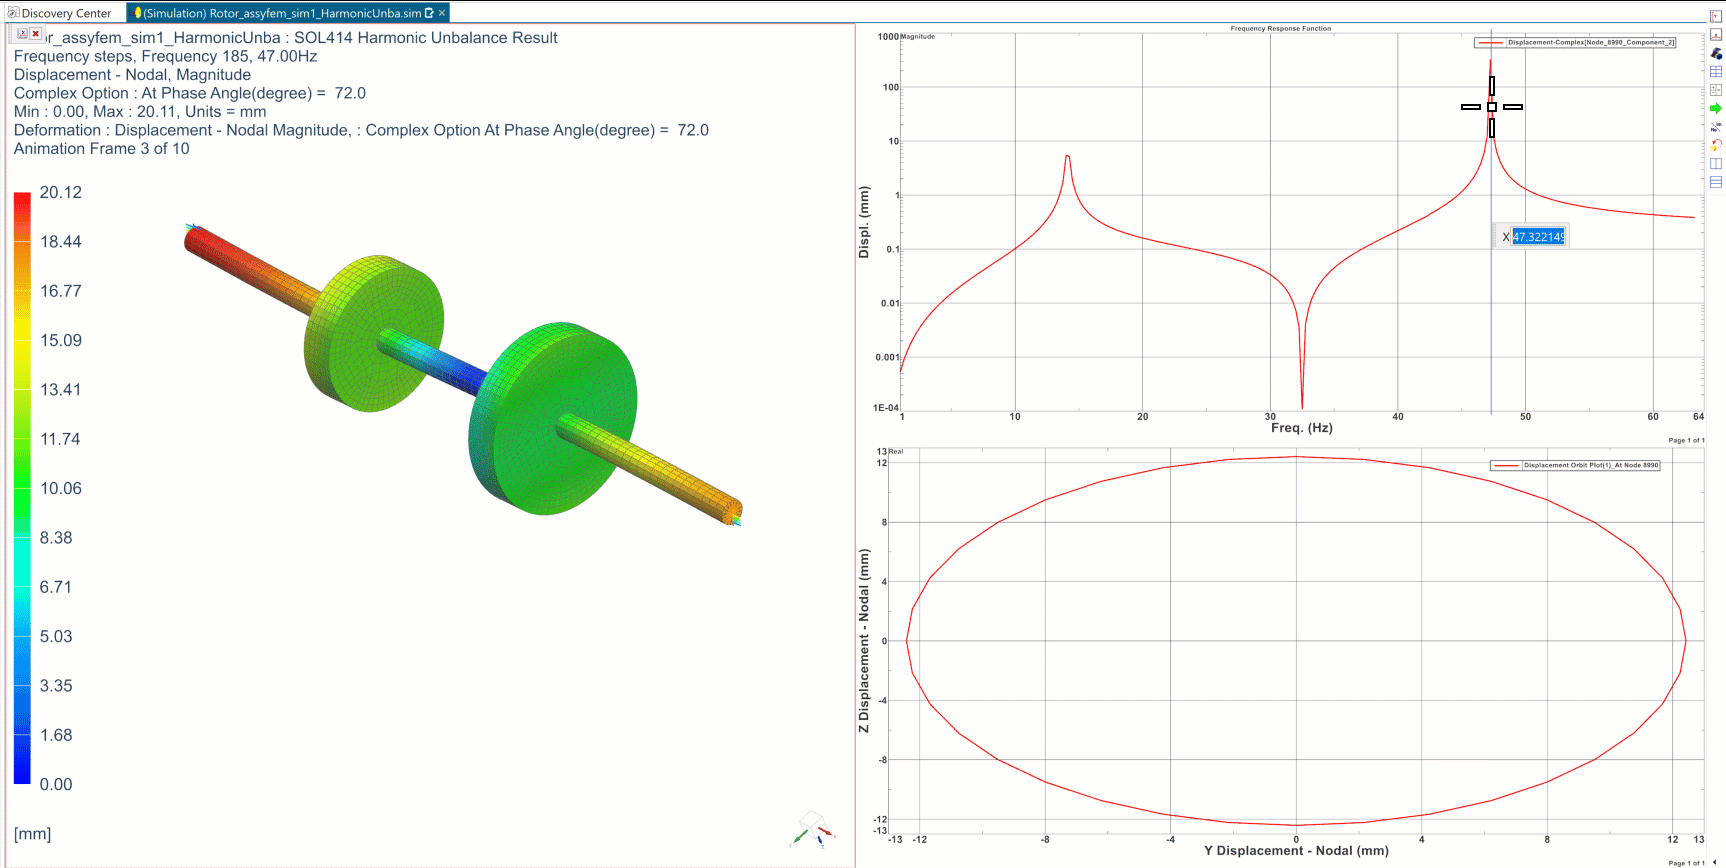Click the crosshair probe marker on the resonance peak

pyautogui.click(x=1492, y=107)
